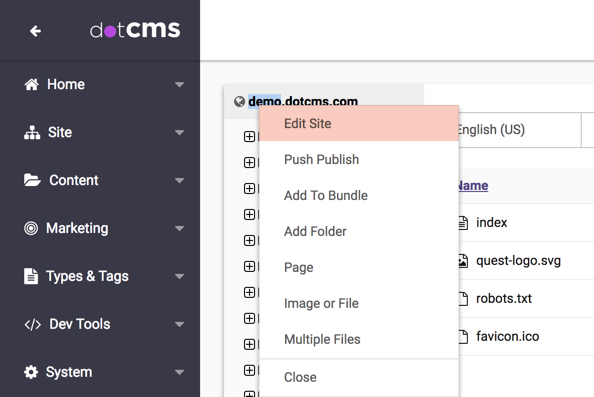Image resolution: width=594 pixels, height=397 pixels.
Task: Expand the tree folder beside Add To Bundle
Action: [249, 188]
